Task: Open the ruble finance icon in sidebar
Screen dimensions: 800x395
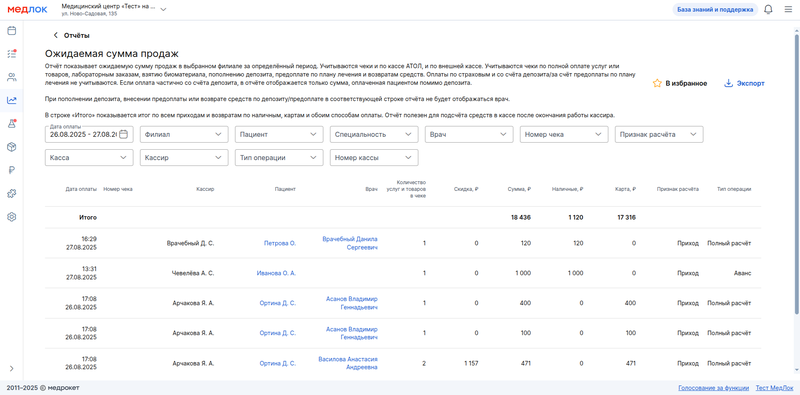Action: (11, 170)
